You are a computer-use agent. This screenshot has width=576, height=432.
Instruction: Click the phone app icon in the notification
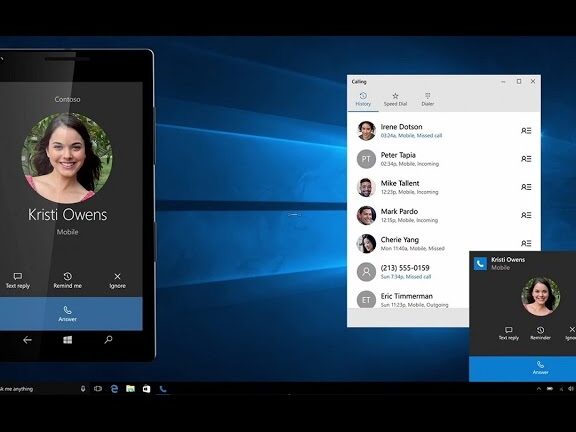click(x=480, y=263)
